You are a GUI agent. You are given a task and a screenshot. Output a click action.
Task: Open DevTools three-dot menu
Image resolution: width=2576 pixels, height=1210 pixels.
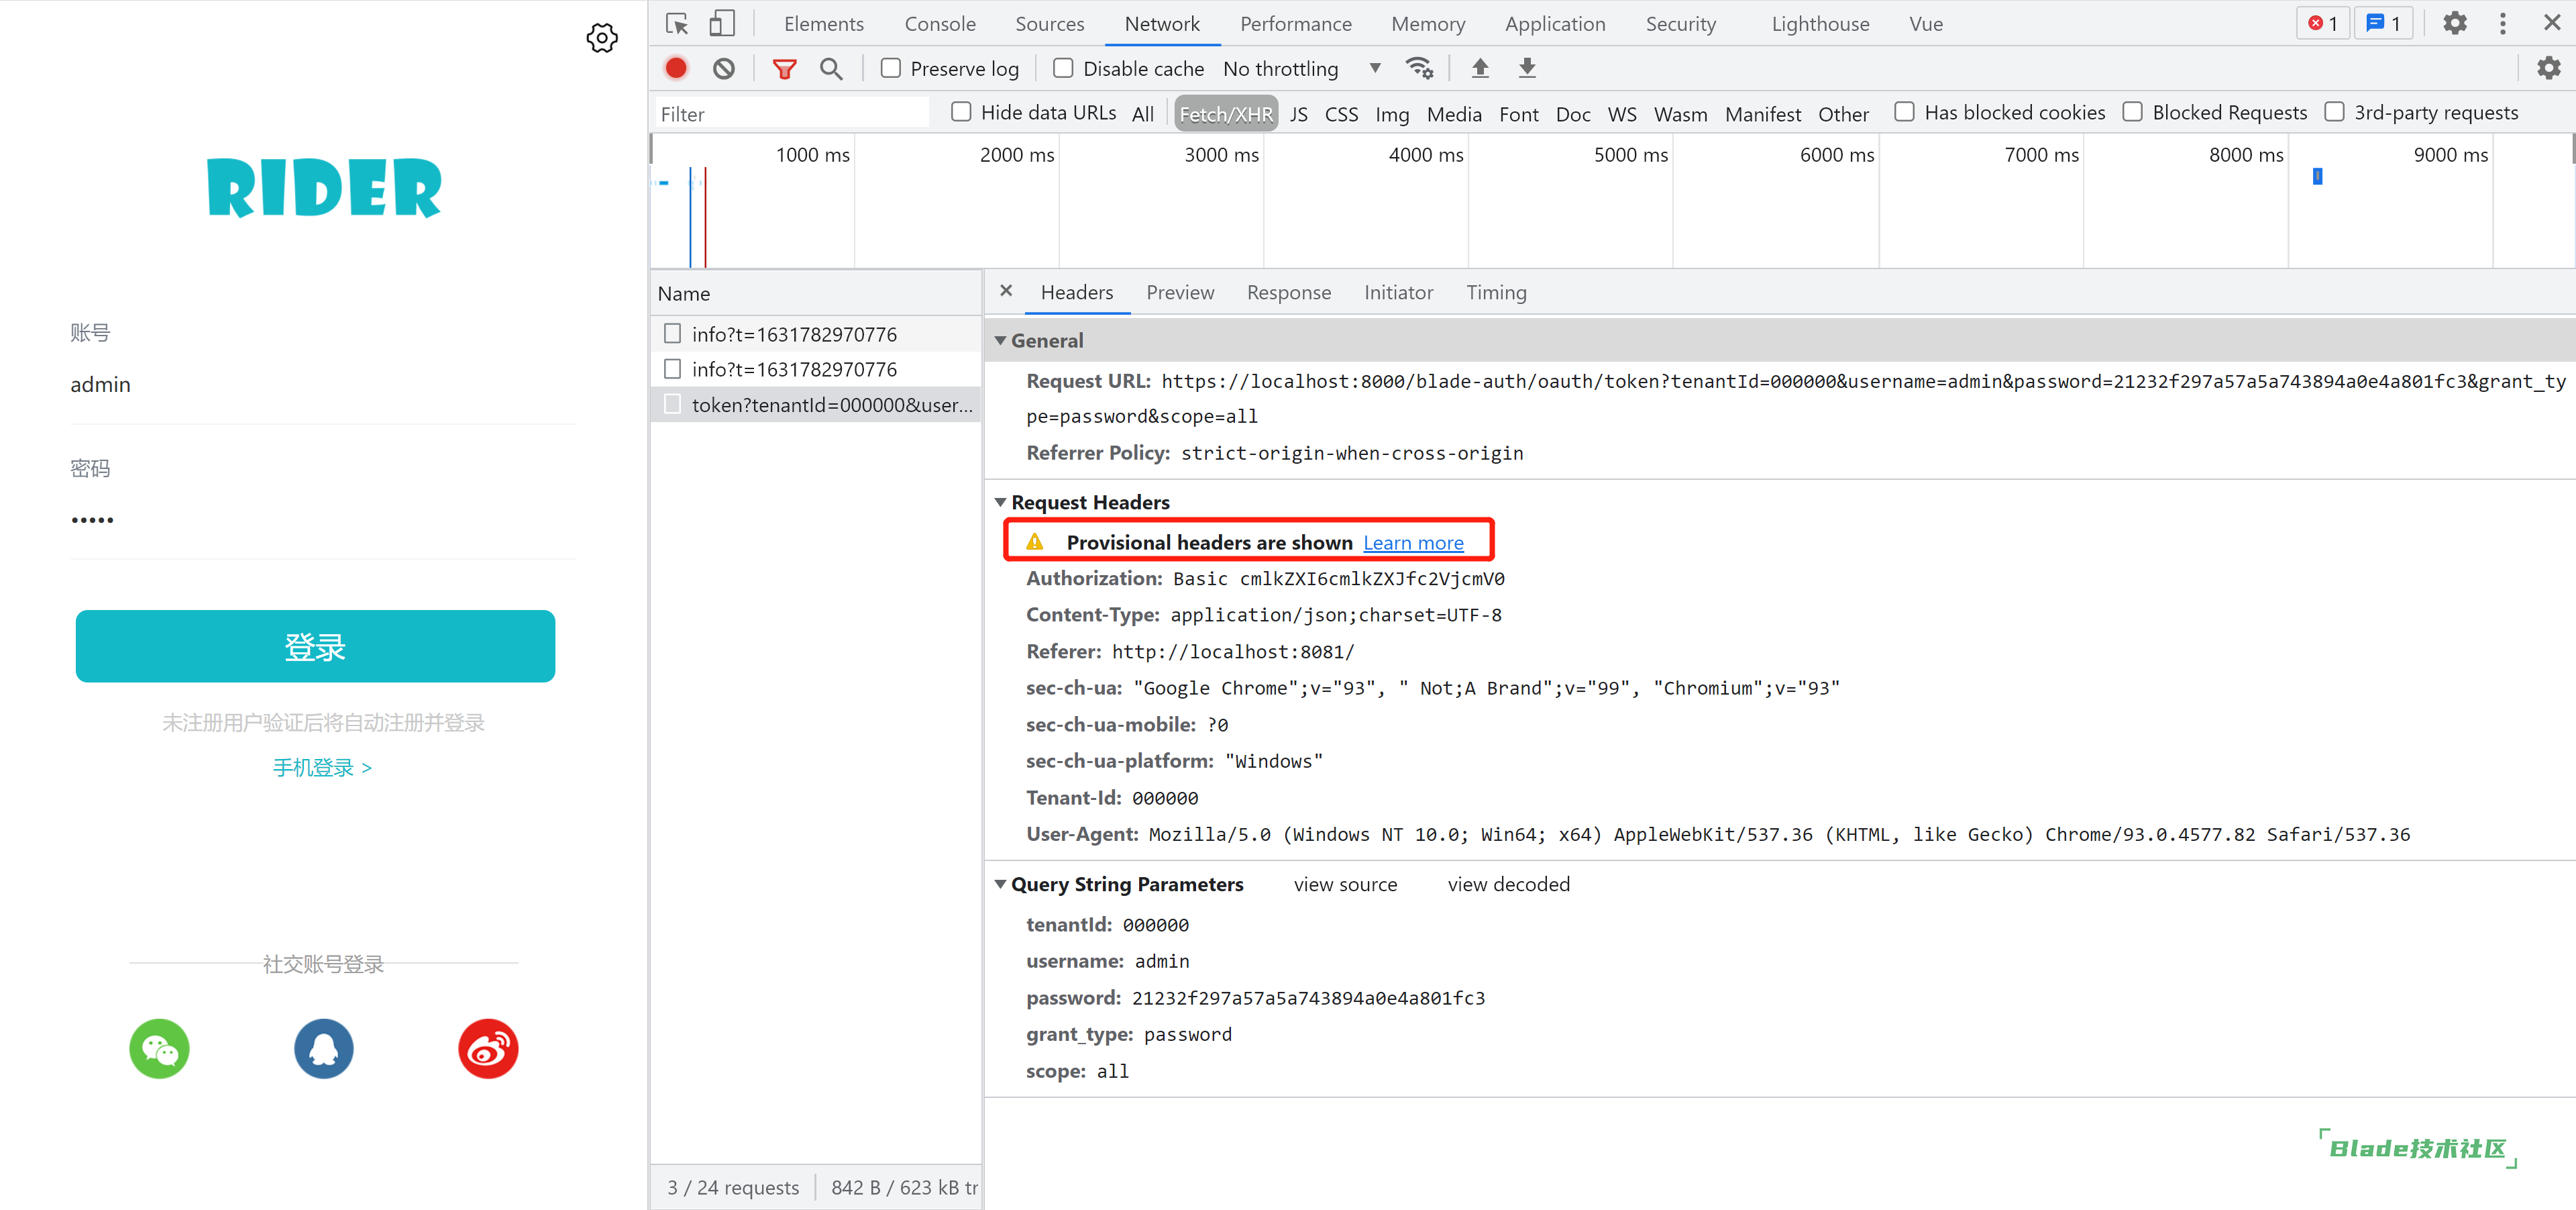click(x=2503, y=23)
